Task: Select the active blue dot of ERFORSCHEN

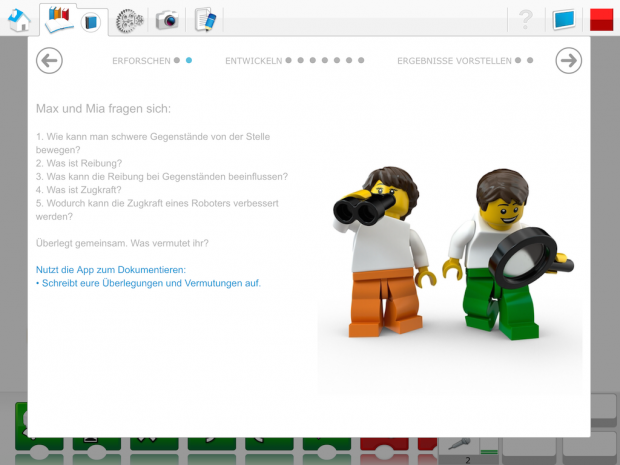Action: (x=189, y=60)
